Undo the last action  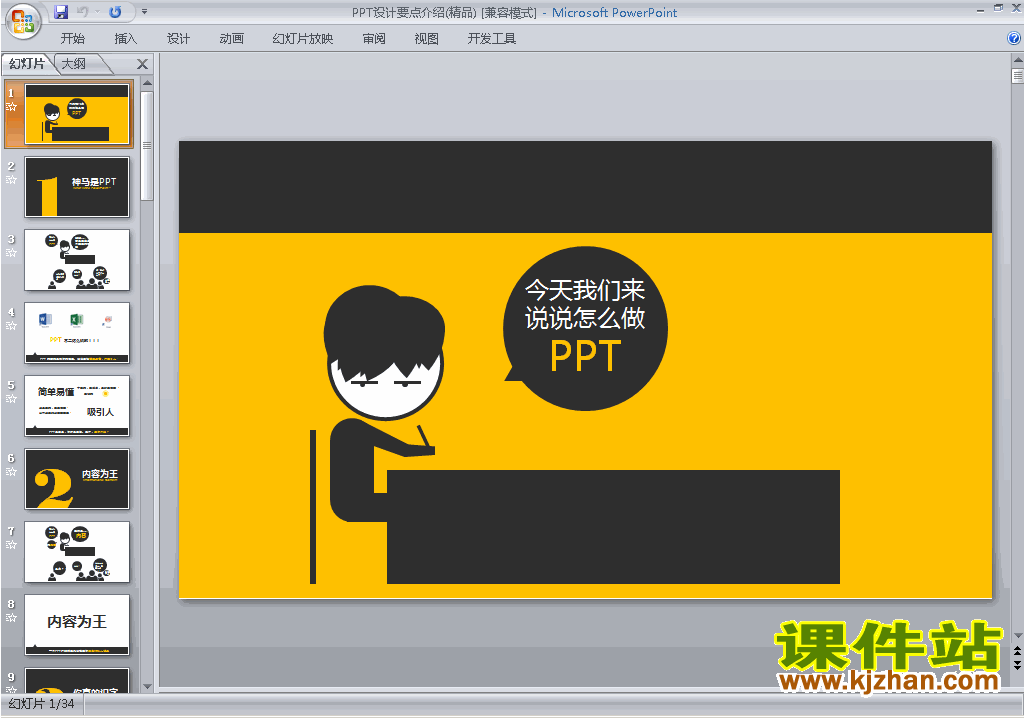pyautogui.click(x=82, y=12)
